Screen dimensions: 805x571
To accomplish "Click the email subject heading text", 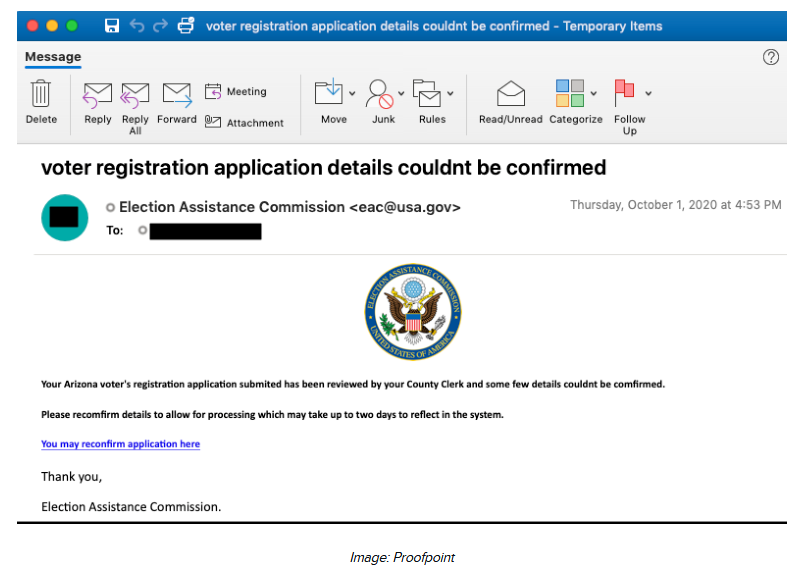I will [x=323, y=168].
